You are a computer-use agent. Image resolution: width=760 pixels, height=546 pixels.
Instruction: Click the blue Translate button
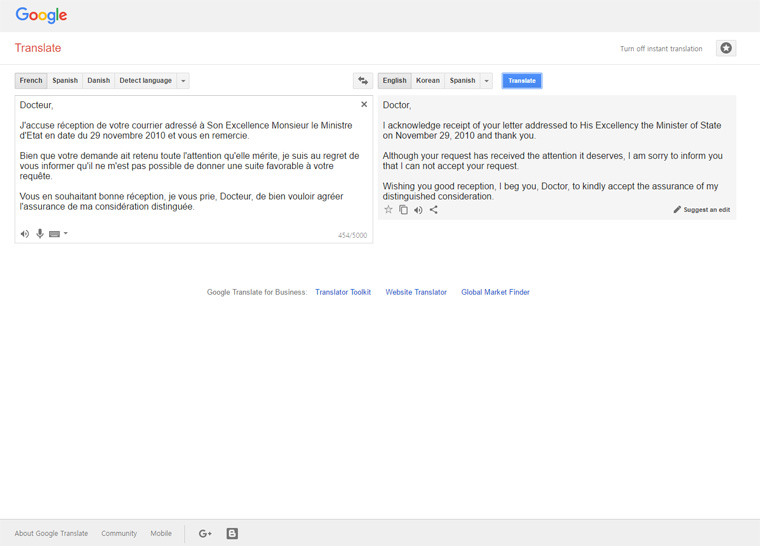click(522, 80)
